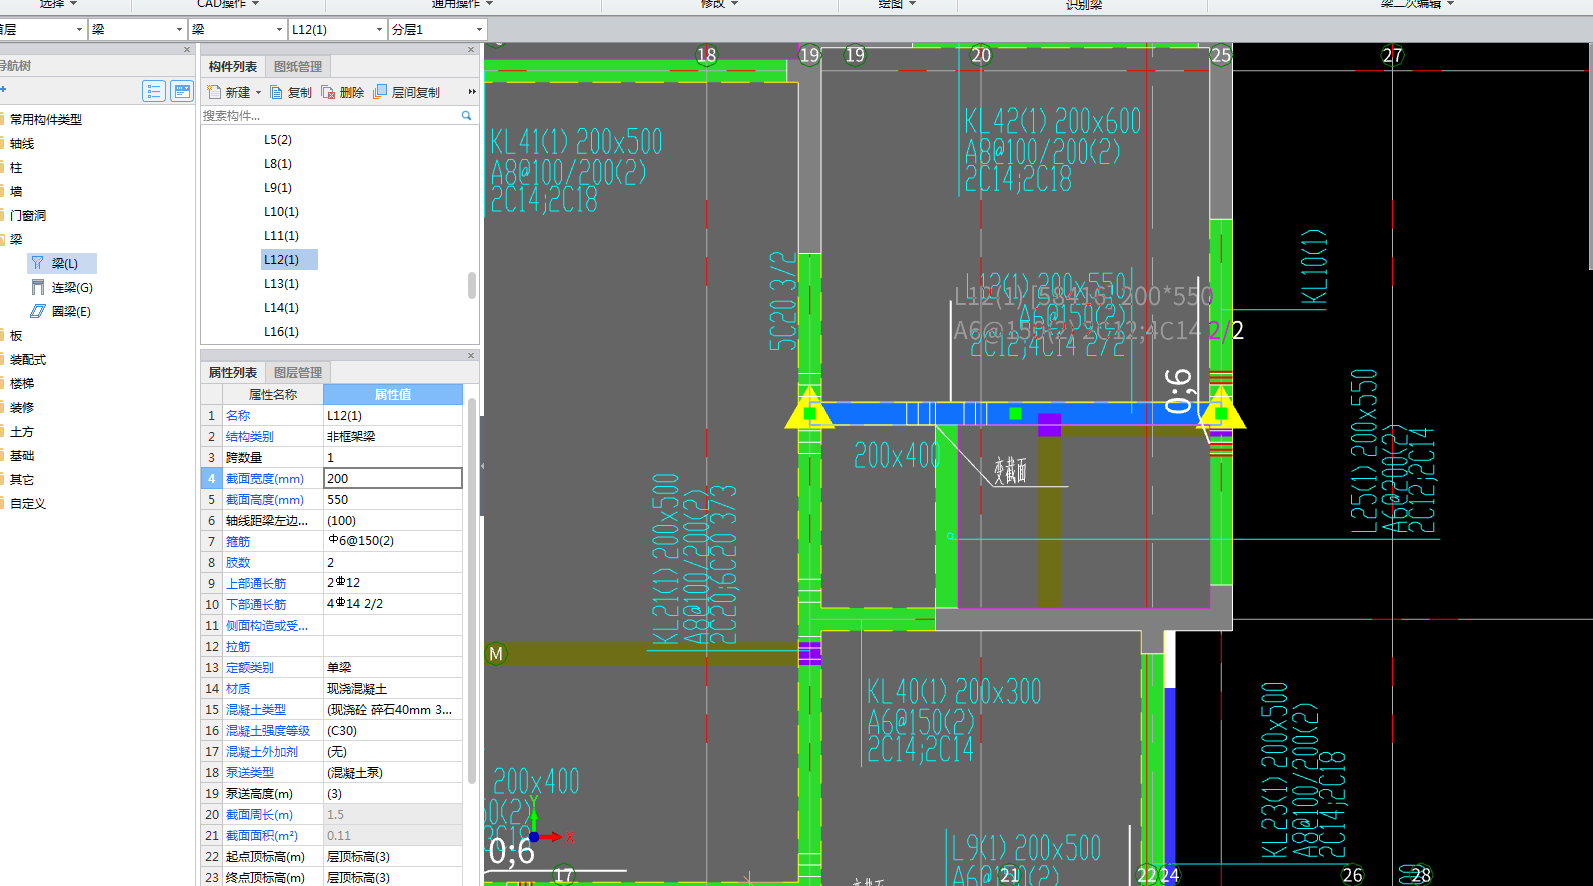The height and width of the screenshot is (886, 1593).
Task: Click the 混凝土强度等级 property name link
Action: pos(268,731)
